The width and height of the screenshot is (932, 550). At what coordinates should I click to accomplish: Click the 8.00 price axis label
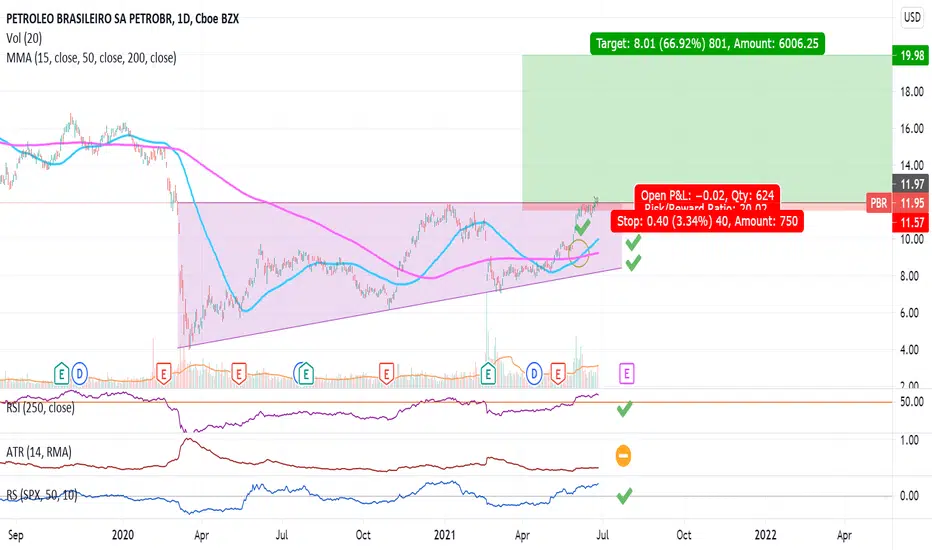912,276
